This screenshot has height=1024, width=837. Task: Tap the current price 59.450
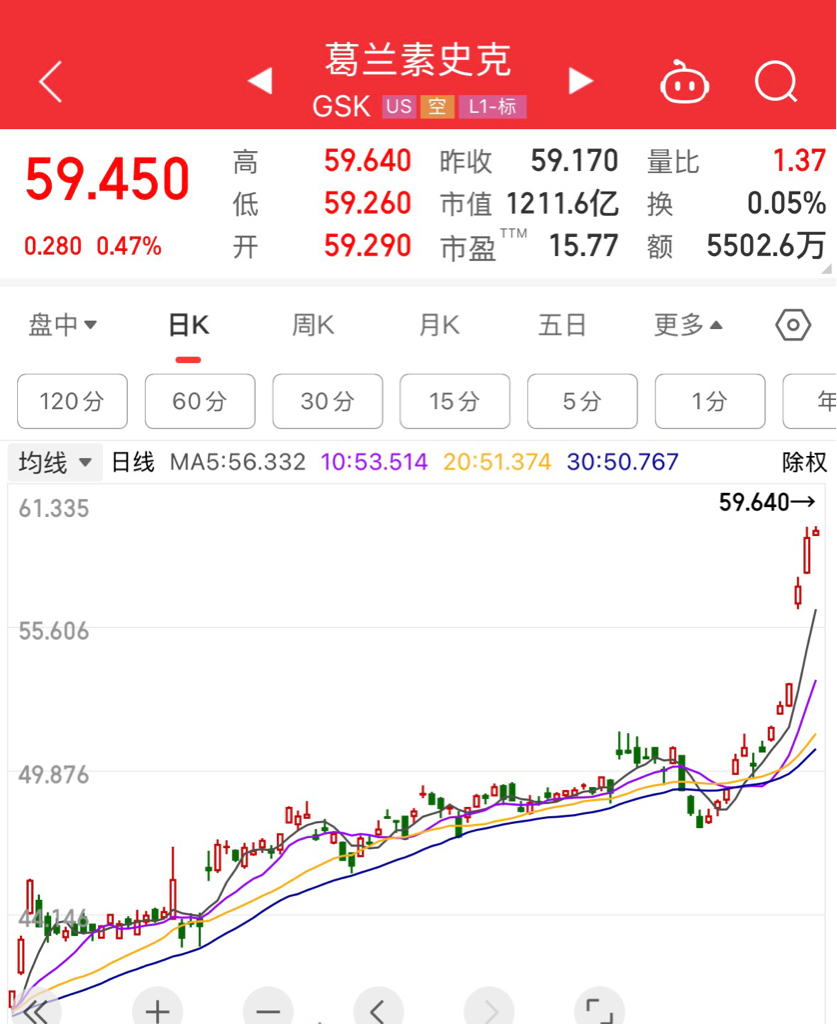(x=108, y=179)
